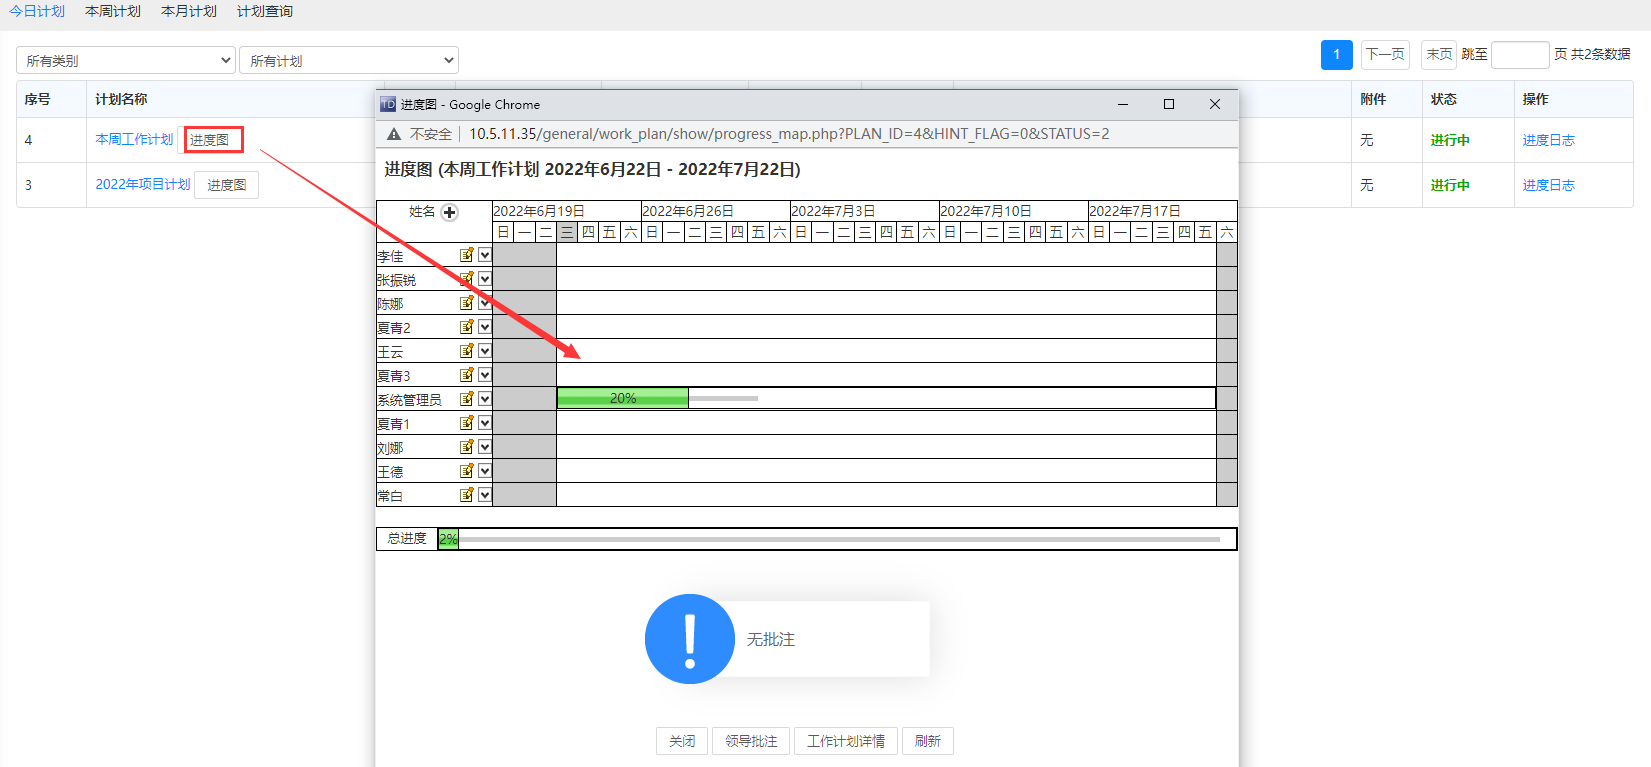Click the 不安全 warning triangle icon
The image size is (1651, 767).
click(394, 134)
